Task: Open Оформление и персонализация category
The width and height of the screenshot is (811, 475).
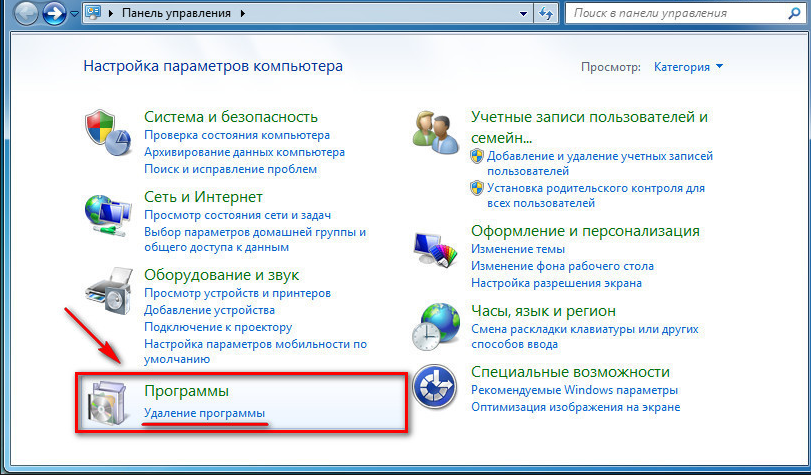Action: coord(585,231)
